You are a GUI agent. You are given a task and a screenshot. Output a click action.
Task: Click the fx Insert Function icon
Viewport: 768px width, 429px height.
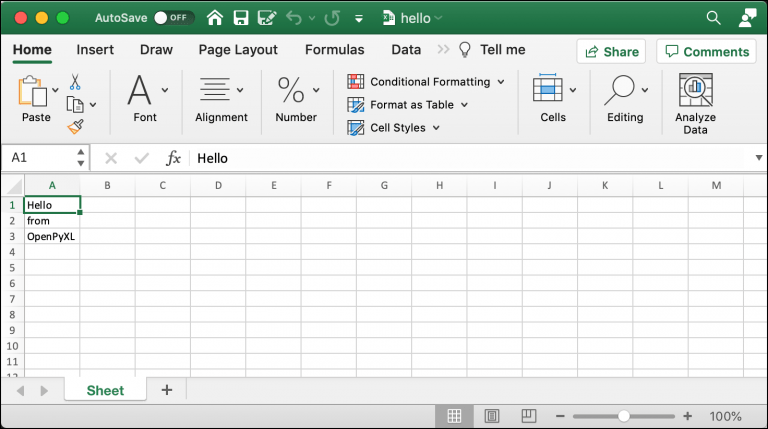click(173, 158)
